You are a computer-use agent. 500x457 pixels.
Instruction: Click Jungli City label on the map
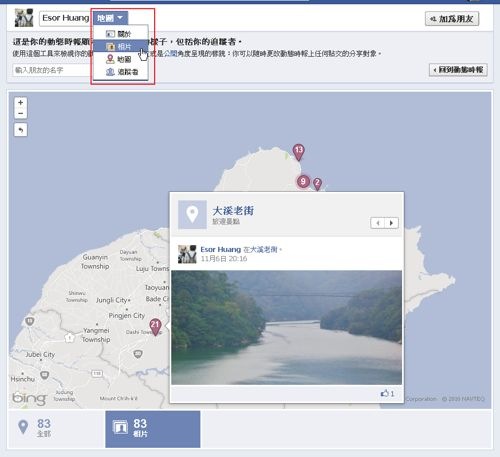point(112,300)
